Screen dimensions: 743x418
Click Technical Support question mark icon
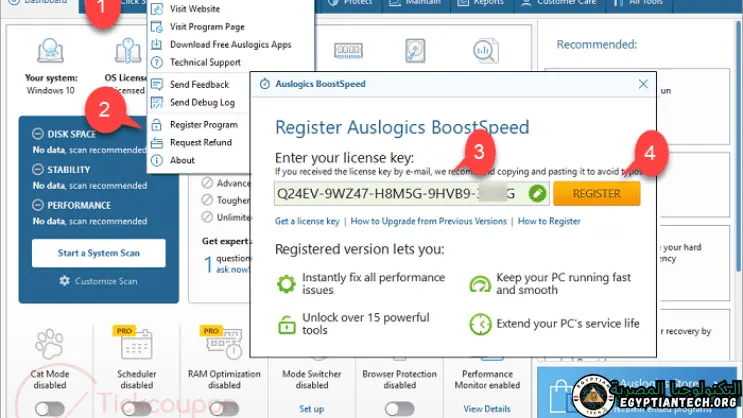point(157,62)
